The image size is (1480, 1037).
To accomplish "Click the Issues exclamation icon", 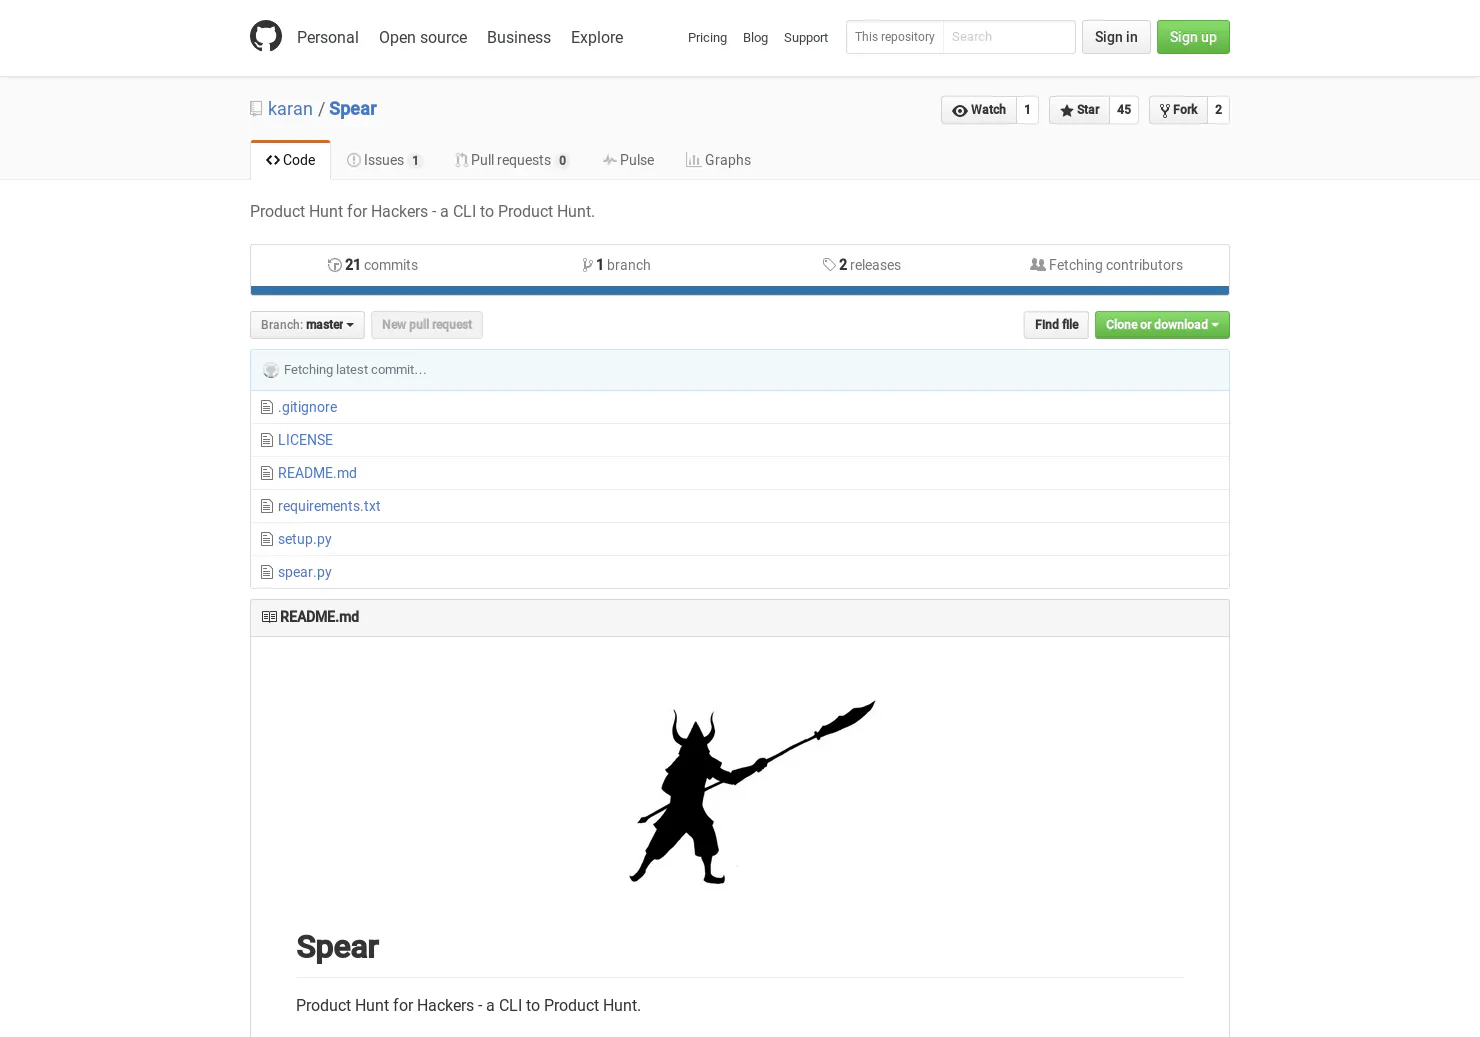I will tap(354, 160).
